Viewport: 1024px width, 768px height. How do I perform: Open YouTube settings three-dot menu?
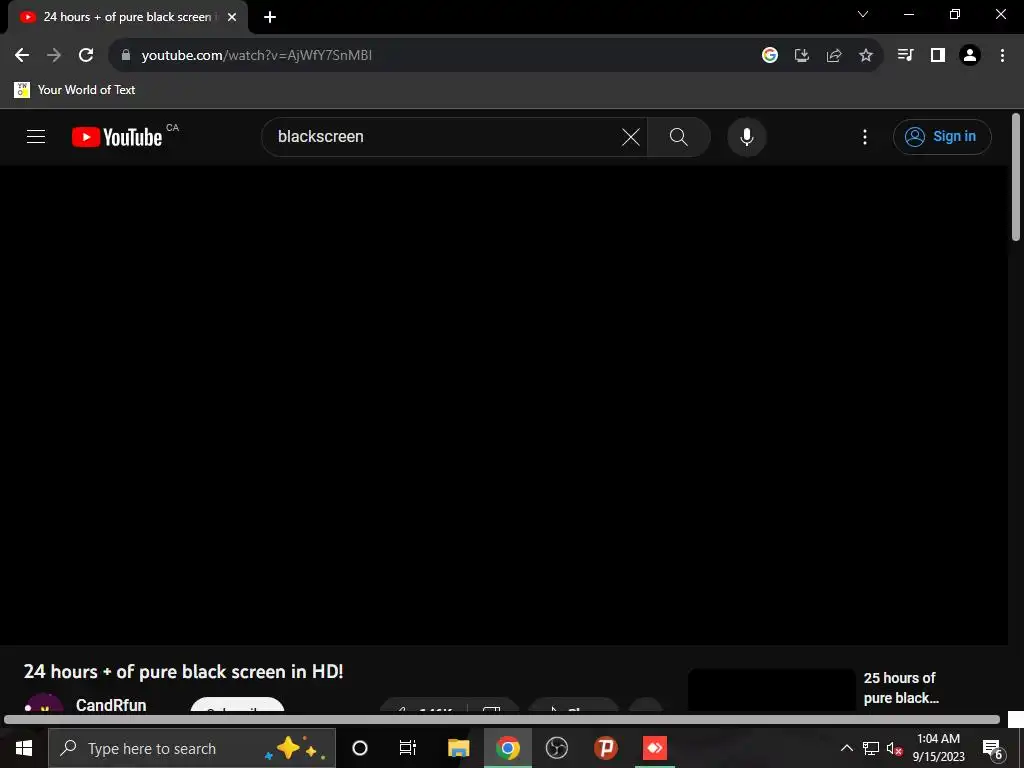865,137
